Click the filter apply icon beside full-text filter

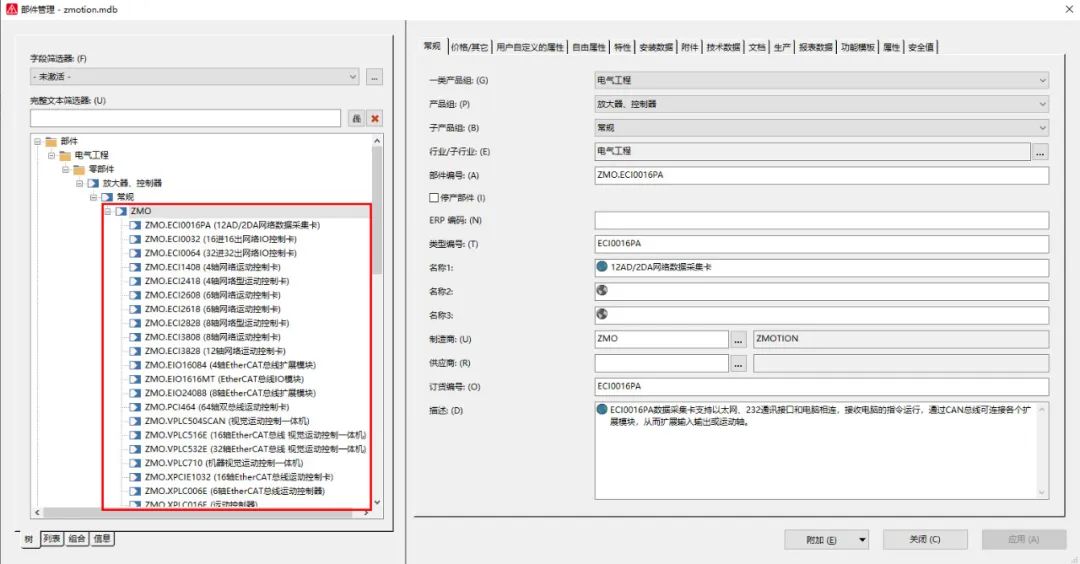pyautogui.click(x=356, y=118)
